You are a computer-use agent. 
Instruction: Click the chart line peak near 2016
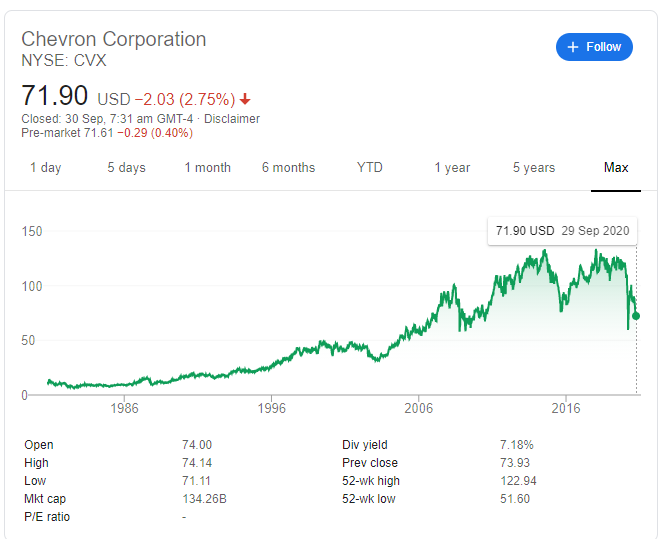[x=544, y=251]
